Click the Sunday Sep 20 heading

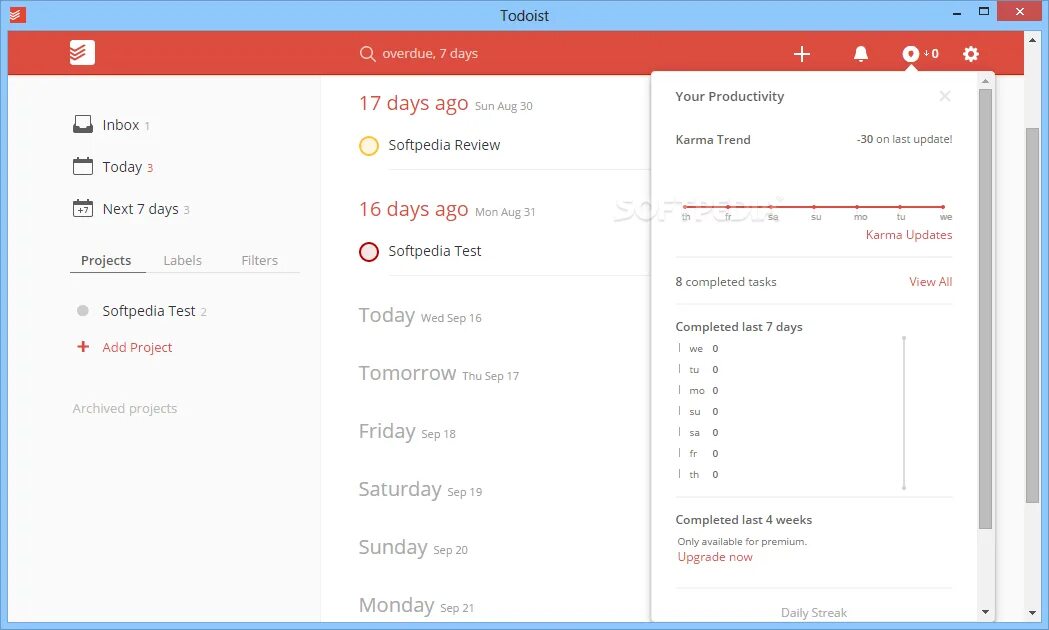413,547
